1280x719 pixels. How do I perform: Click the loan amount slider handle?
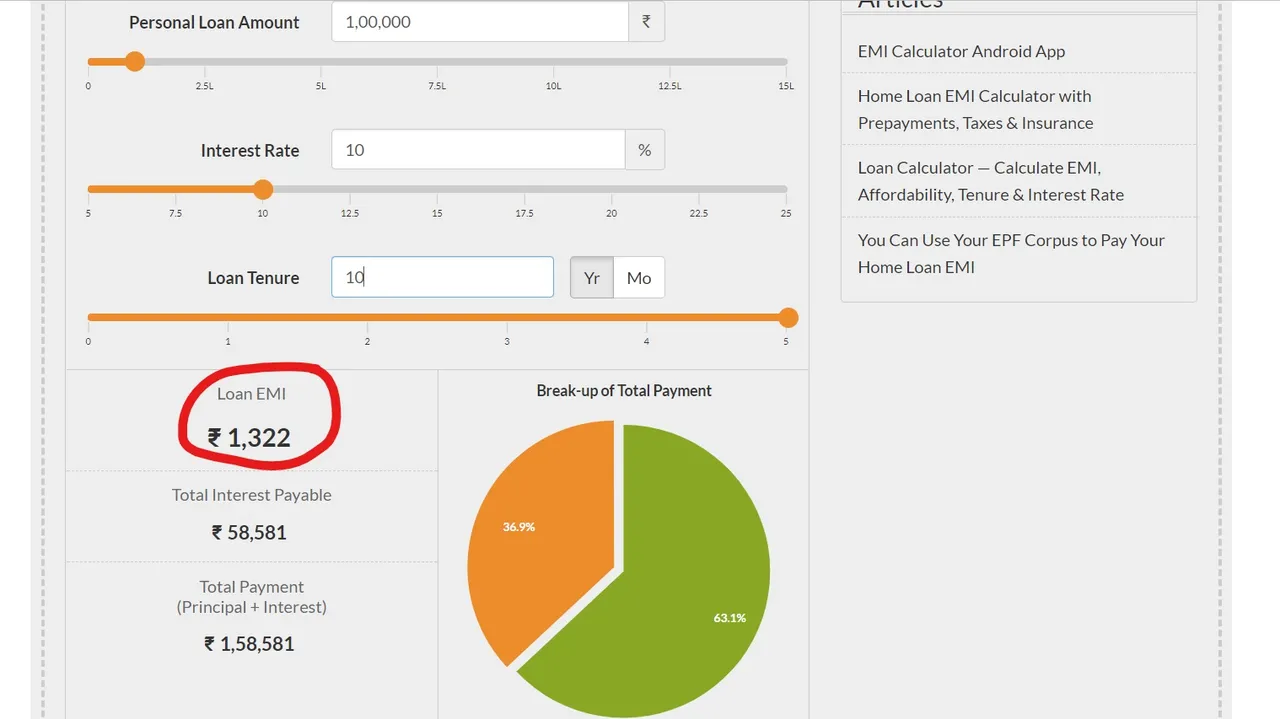tap(135, 62)
